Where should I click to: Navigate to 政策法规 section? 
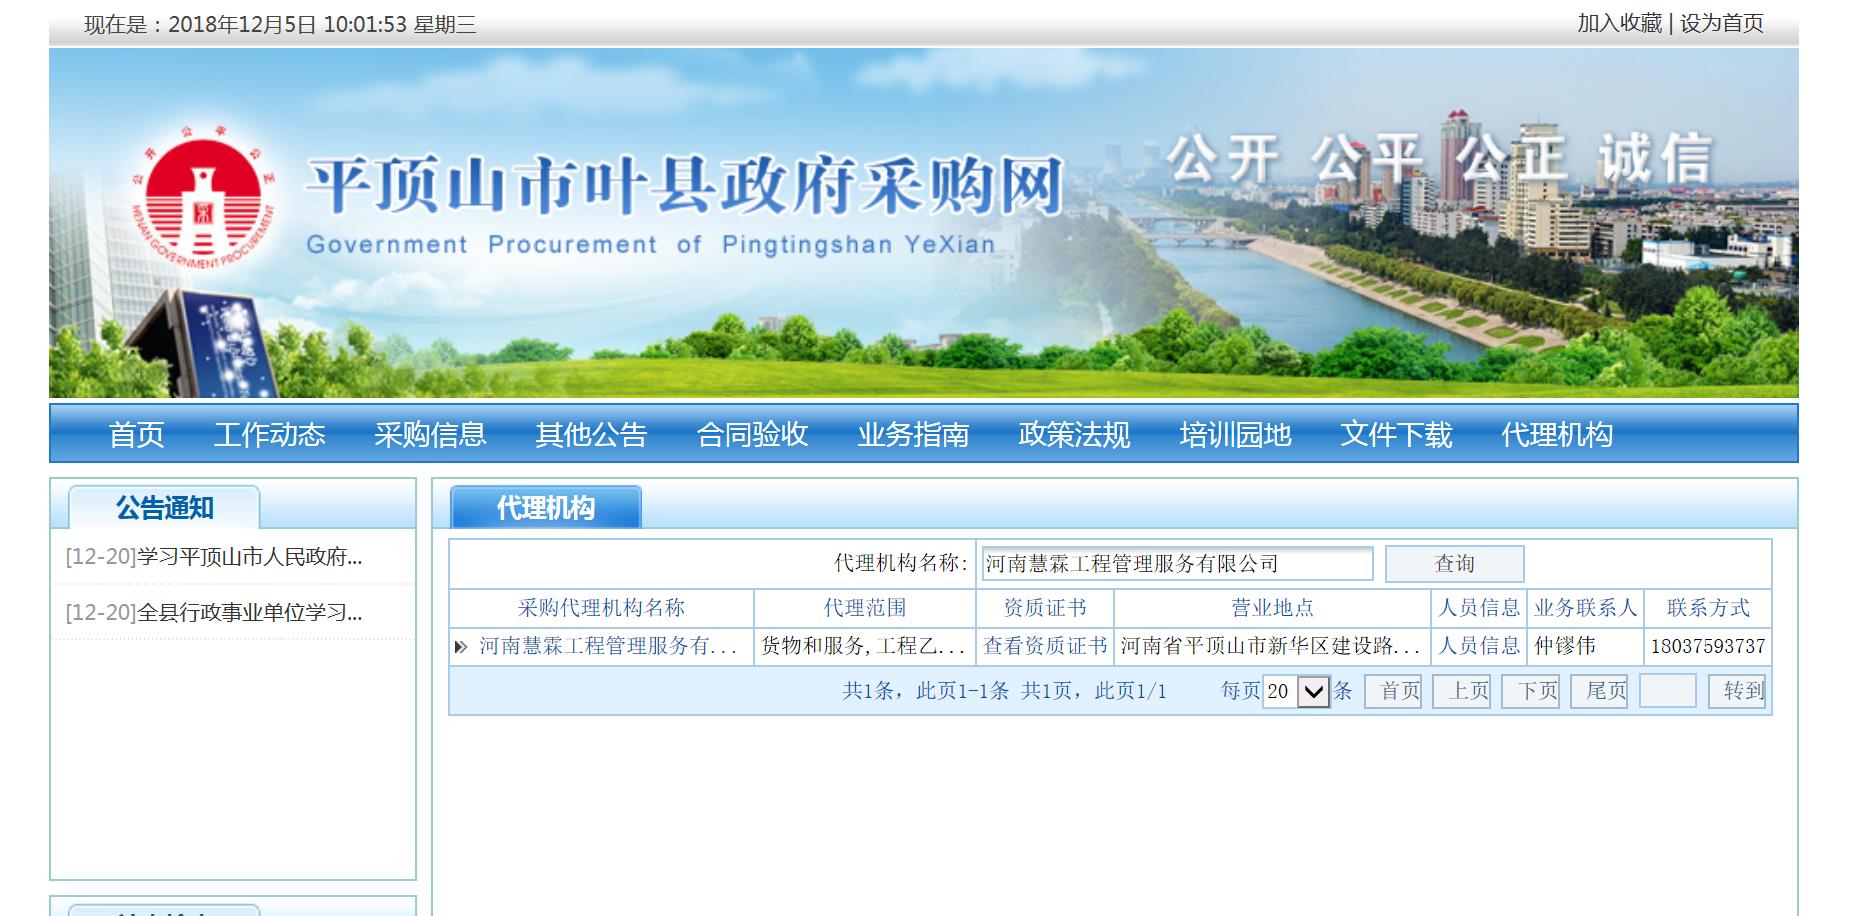tap(1074, 434)
